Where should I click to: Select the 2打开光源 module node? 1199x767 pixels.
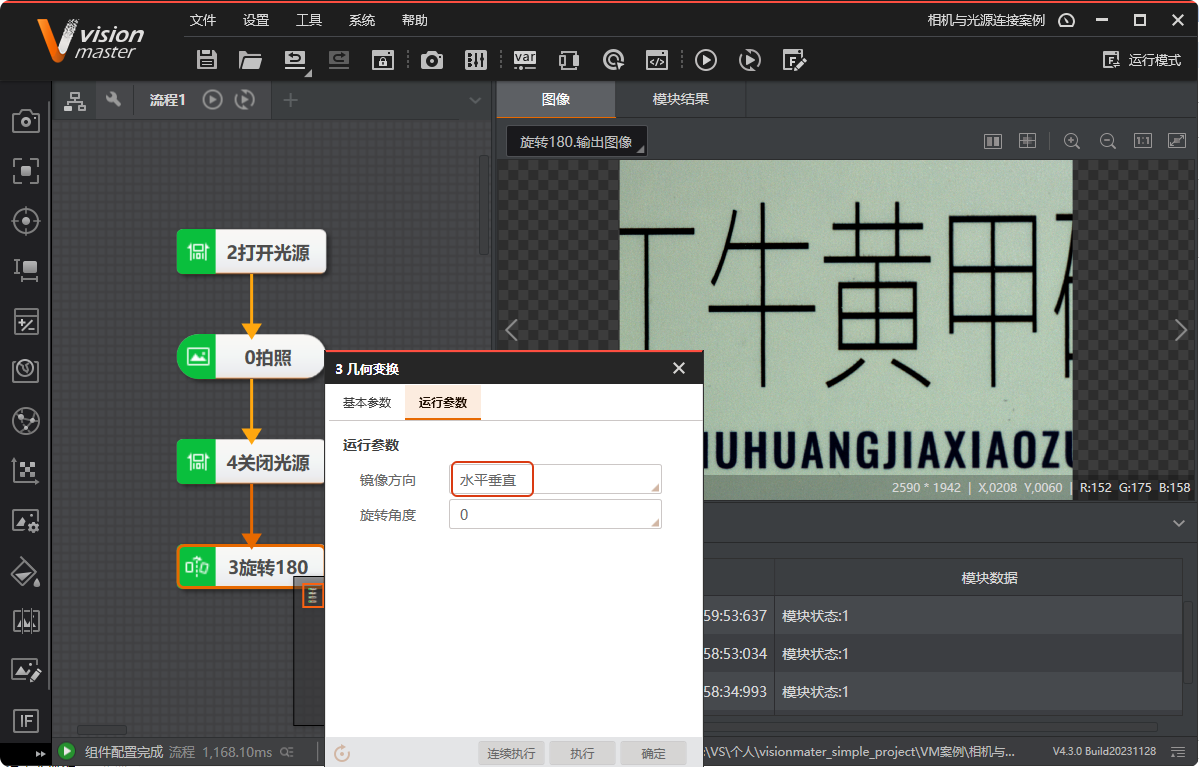252,252
